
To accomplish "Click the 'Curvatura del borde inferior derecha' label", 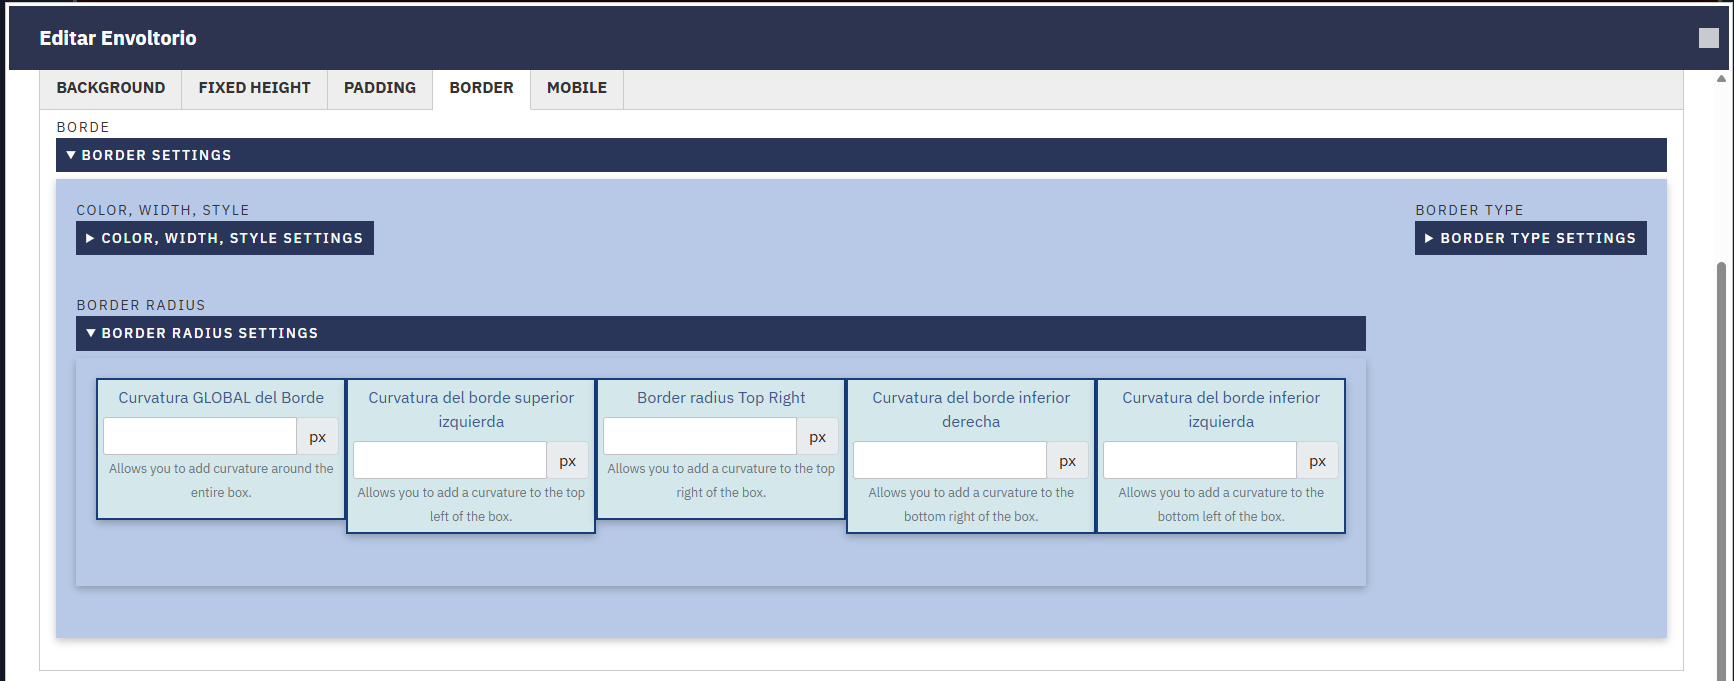I will point(971,409).
